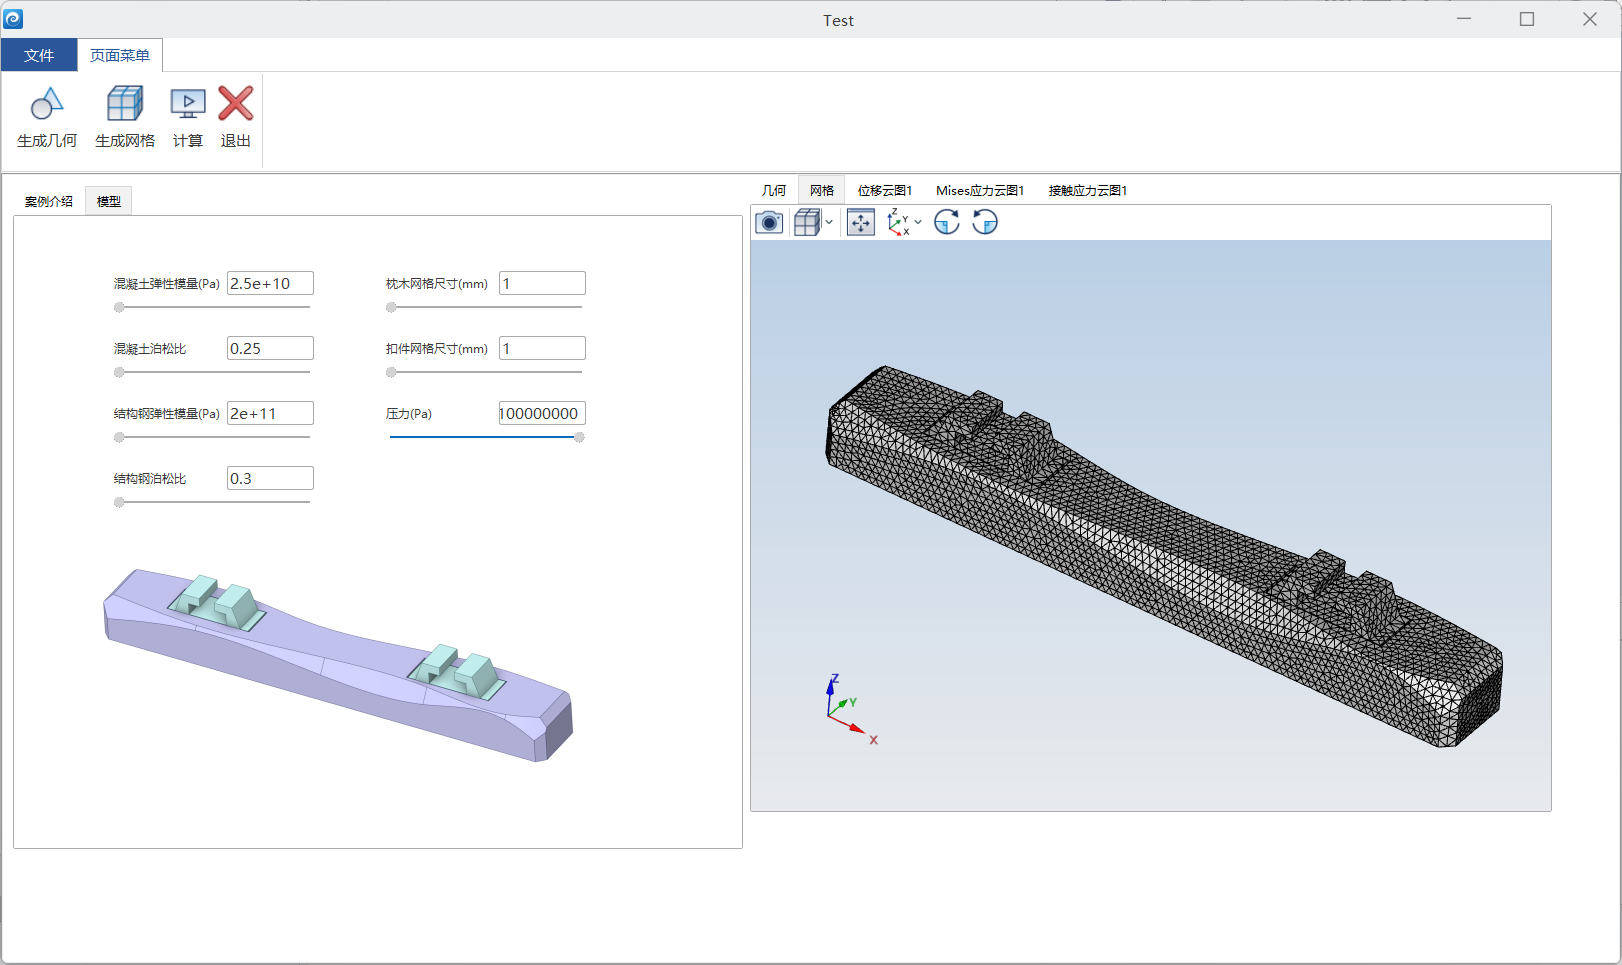Click the 扣件网格尺寸 slider handle

click(x=391, y=372)
